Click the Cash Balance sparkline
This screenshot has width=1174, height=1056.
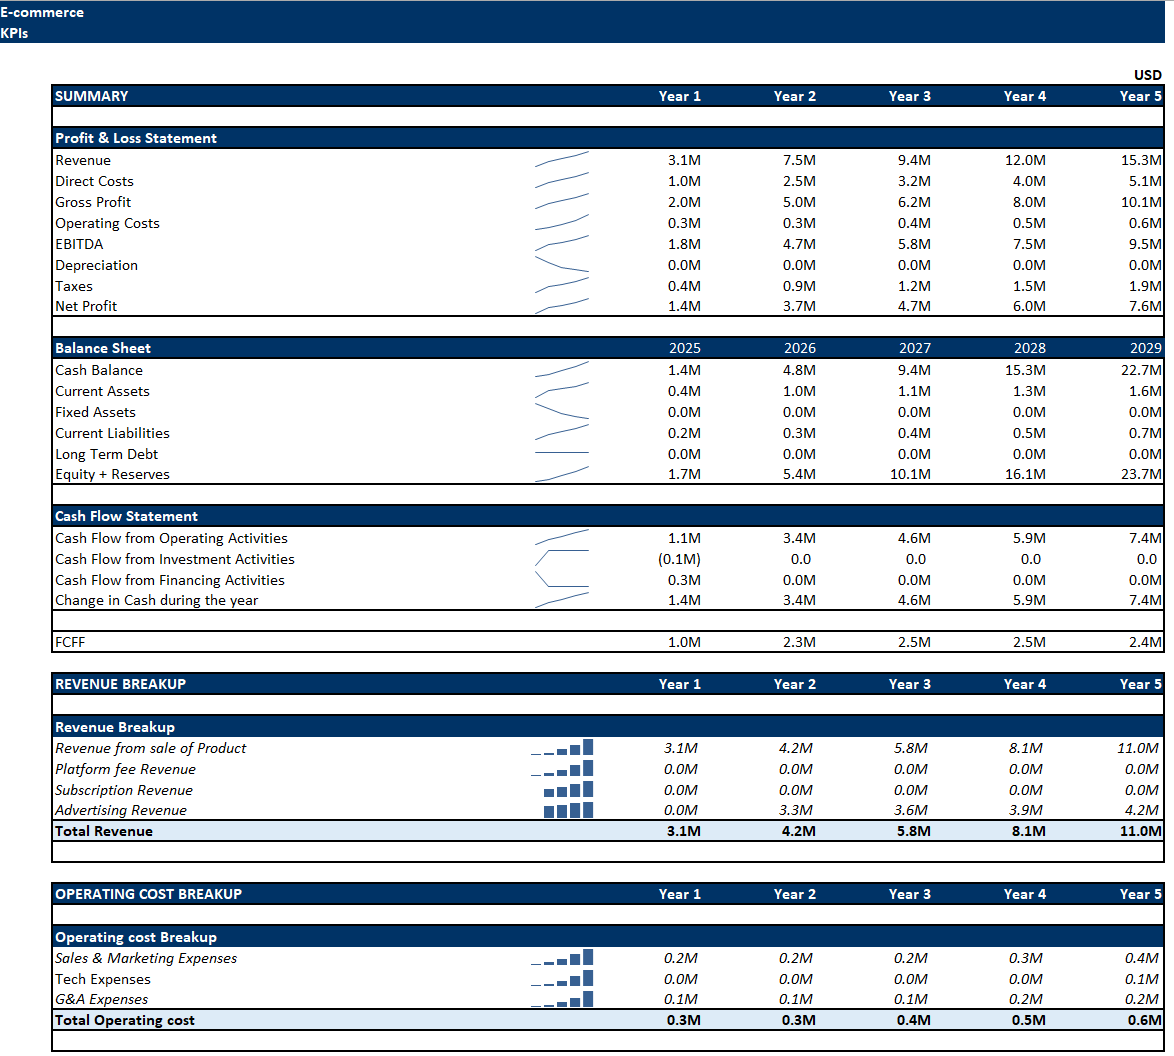[562, 370]
